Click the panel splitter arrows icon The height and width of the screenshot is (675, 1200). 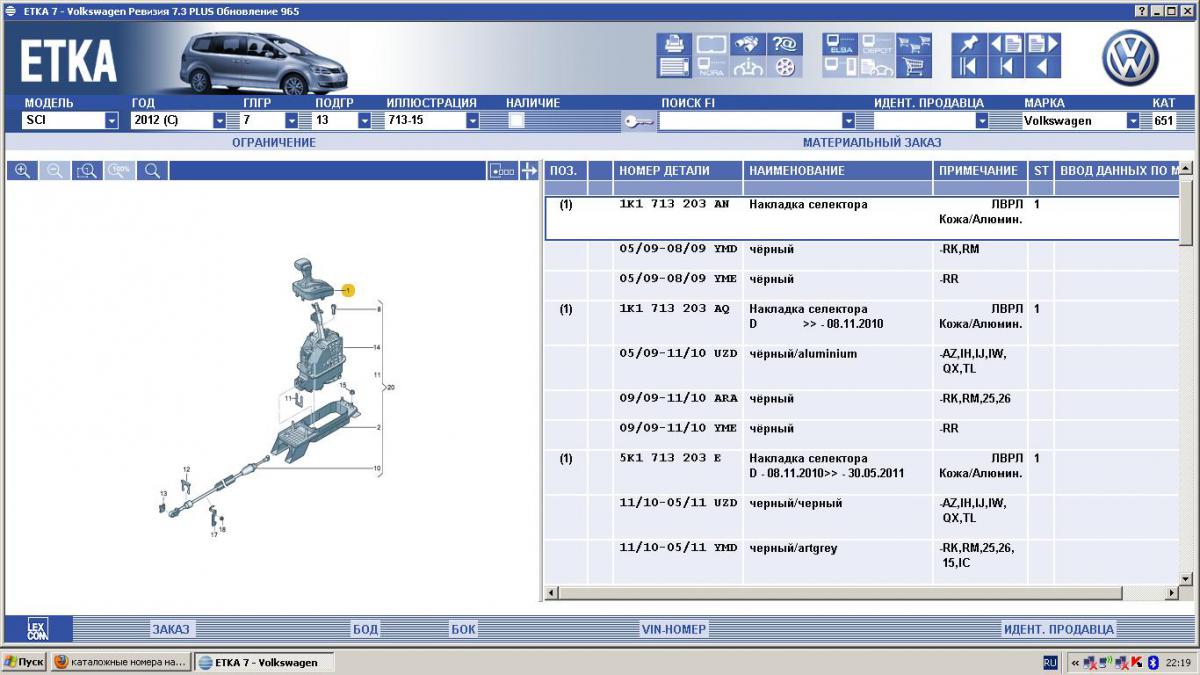(529, 171)
